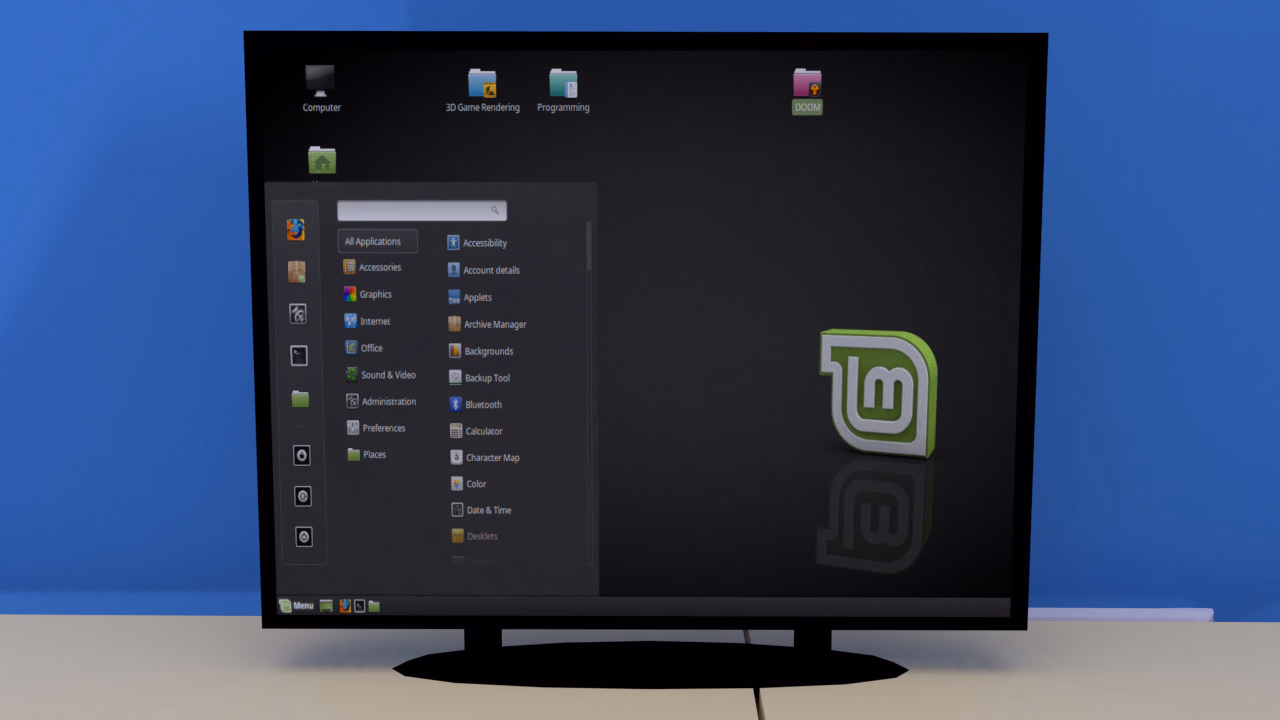Open the DOOM desktop folder
The image size is (1280, 720).
(807, 91)
